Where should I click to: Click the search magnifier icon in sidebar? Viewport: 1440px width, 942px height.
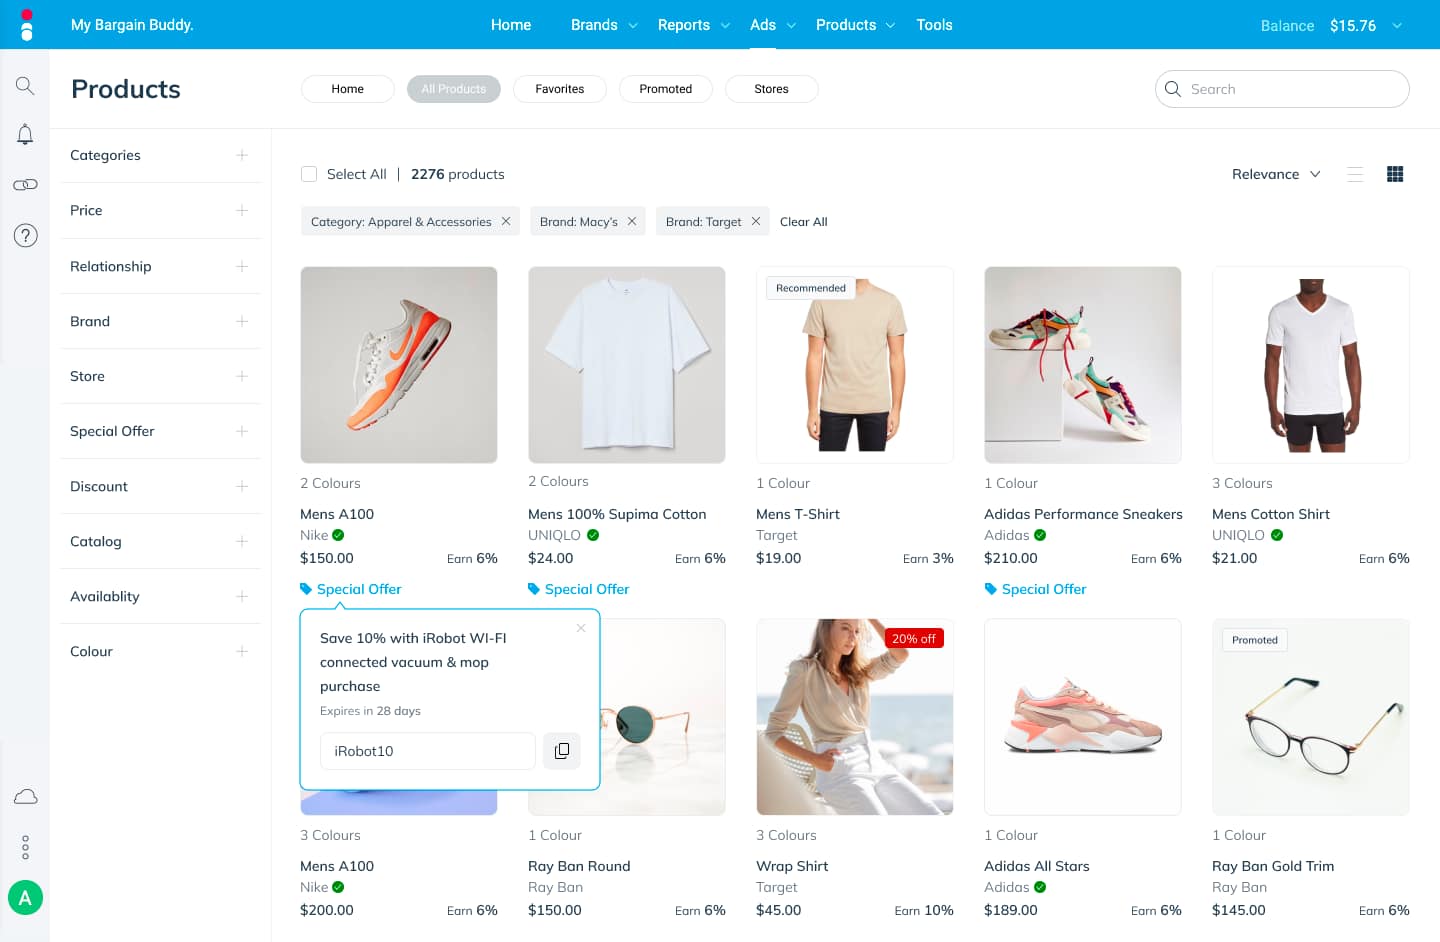25,86
